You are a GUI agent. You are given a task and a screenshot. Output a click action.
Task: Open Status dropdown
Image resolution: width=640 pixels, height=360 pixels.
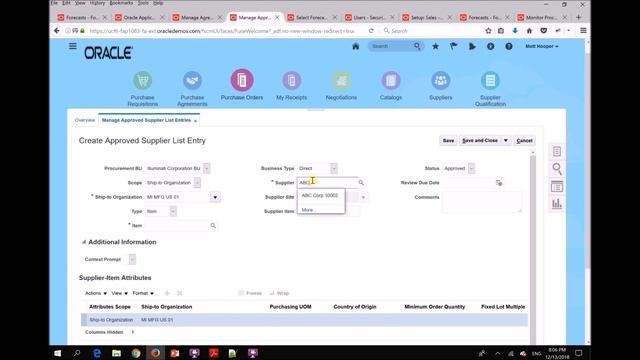click(471, 169)
